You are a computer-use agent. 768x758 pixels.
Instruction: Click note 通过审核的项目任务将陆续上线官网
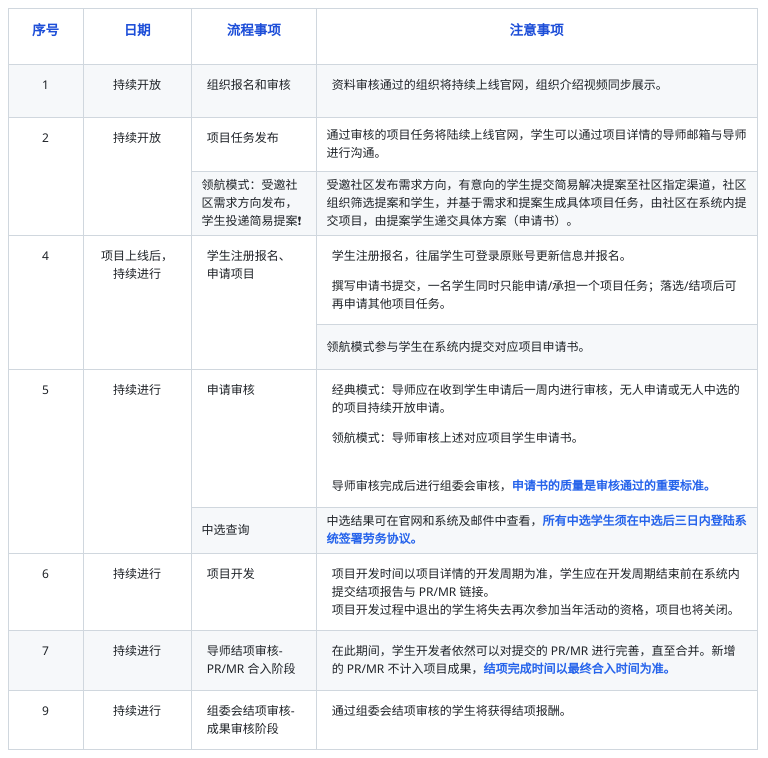pos(536,144)
